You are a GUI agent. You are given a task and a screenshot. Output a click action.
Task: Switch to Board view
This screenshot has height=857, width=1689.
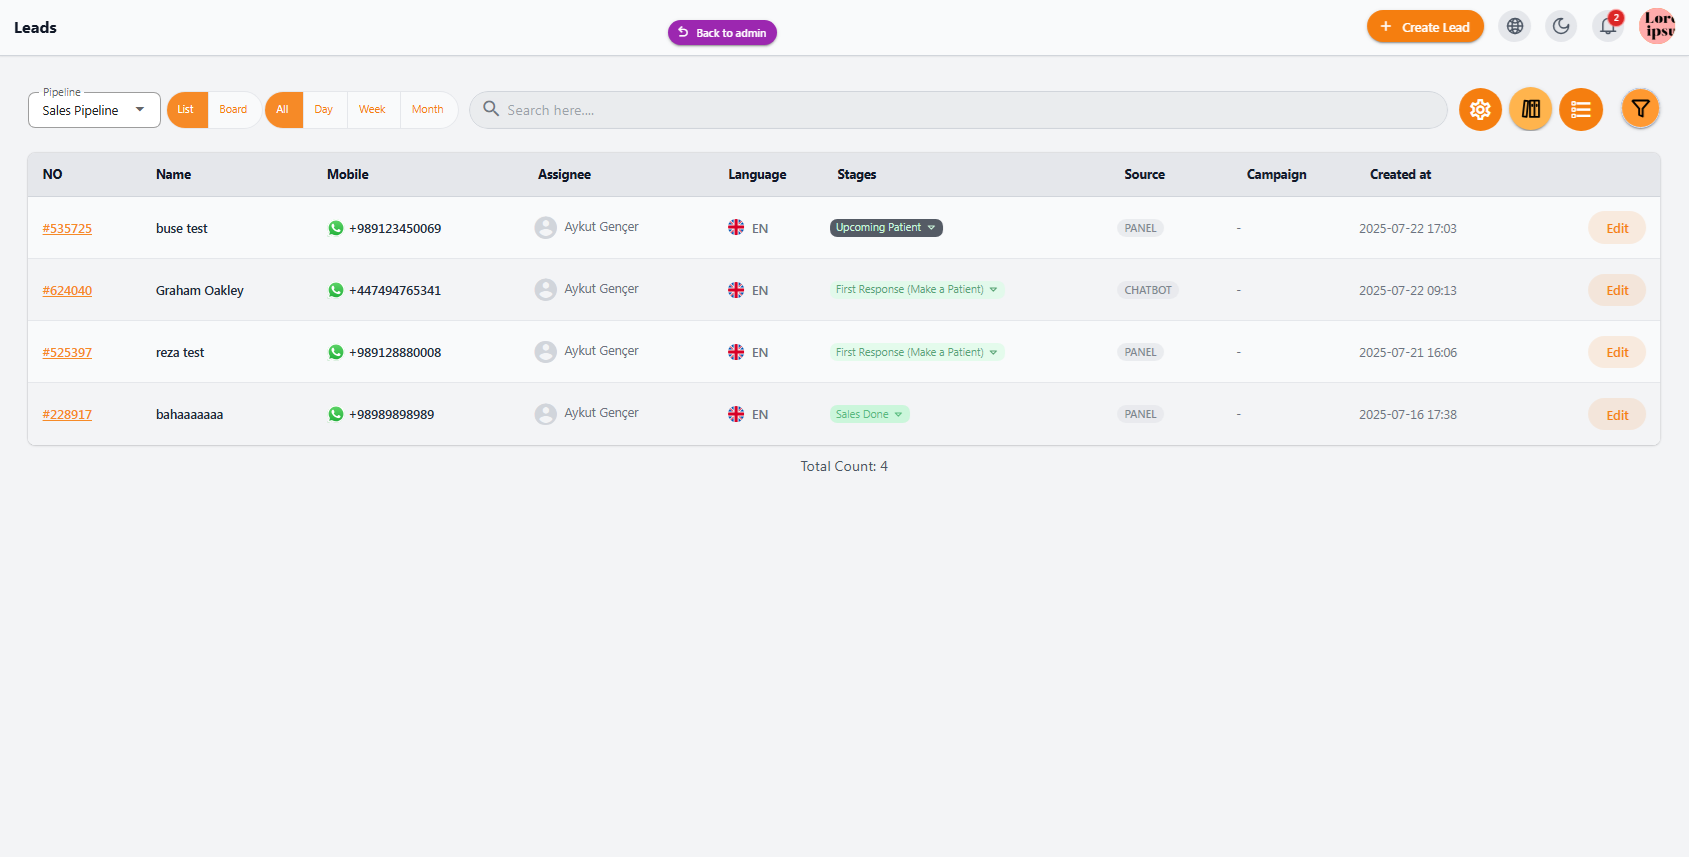tap(233, 110)
